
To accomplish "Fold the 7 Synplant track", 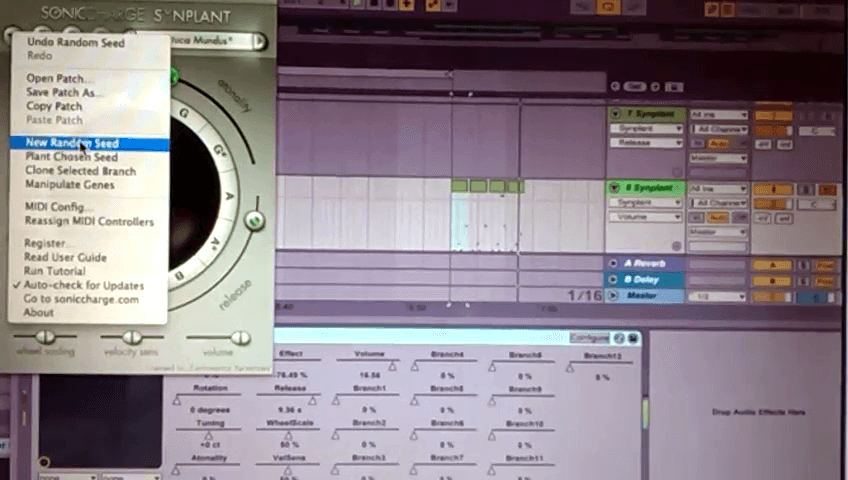I will tap(615, 114).
